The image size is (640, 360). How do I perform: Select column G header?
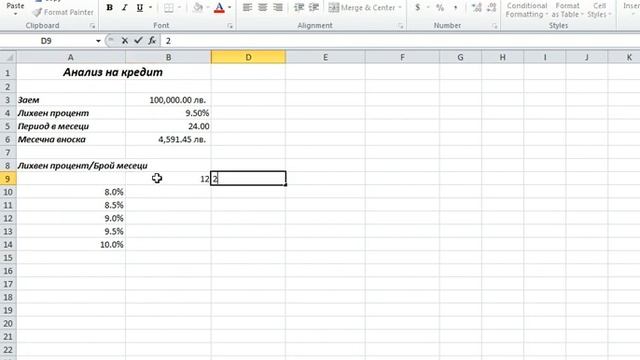point(460,58)
